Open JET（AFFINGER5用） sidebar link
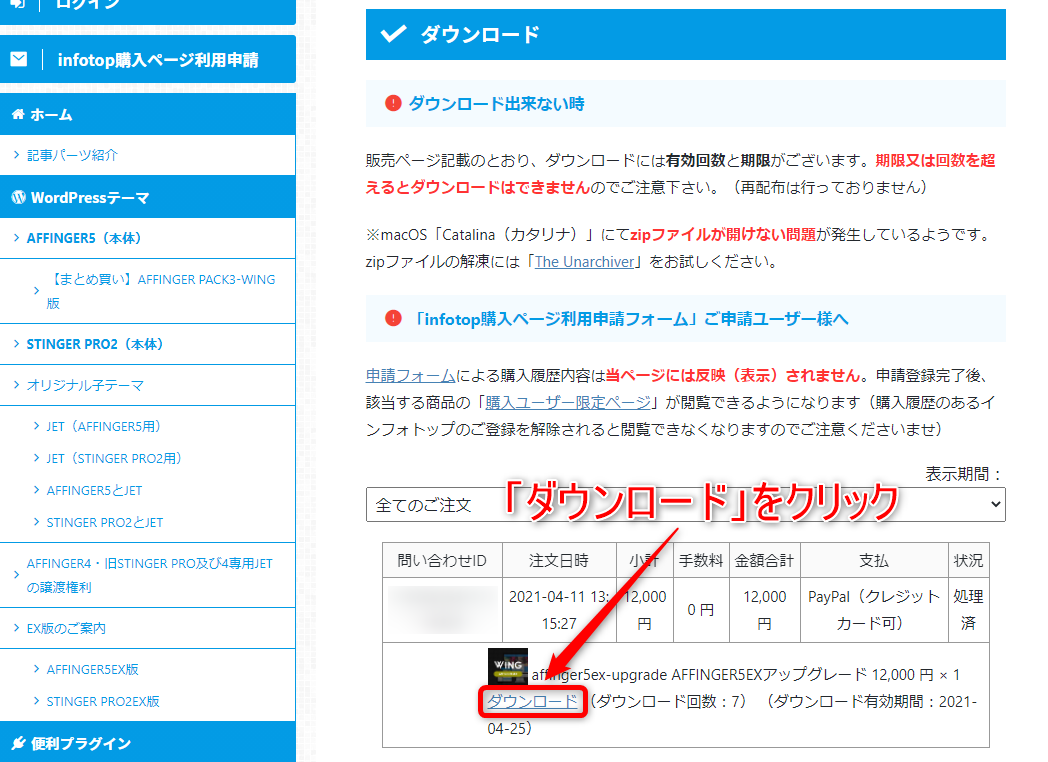The image size is (1048, 762). [104, 426]
